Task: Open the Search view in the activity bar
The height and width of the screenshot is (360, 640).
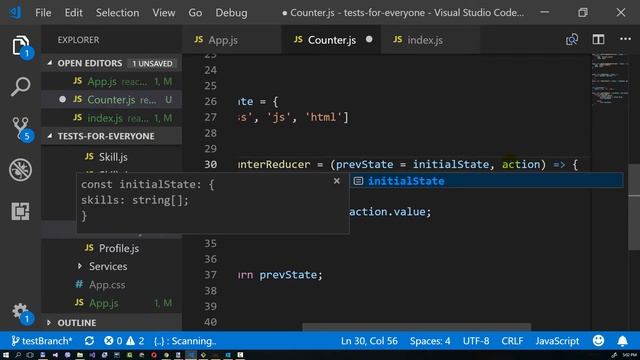Action: 20,86
